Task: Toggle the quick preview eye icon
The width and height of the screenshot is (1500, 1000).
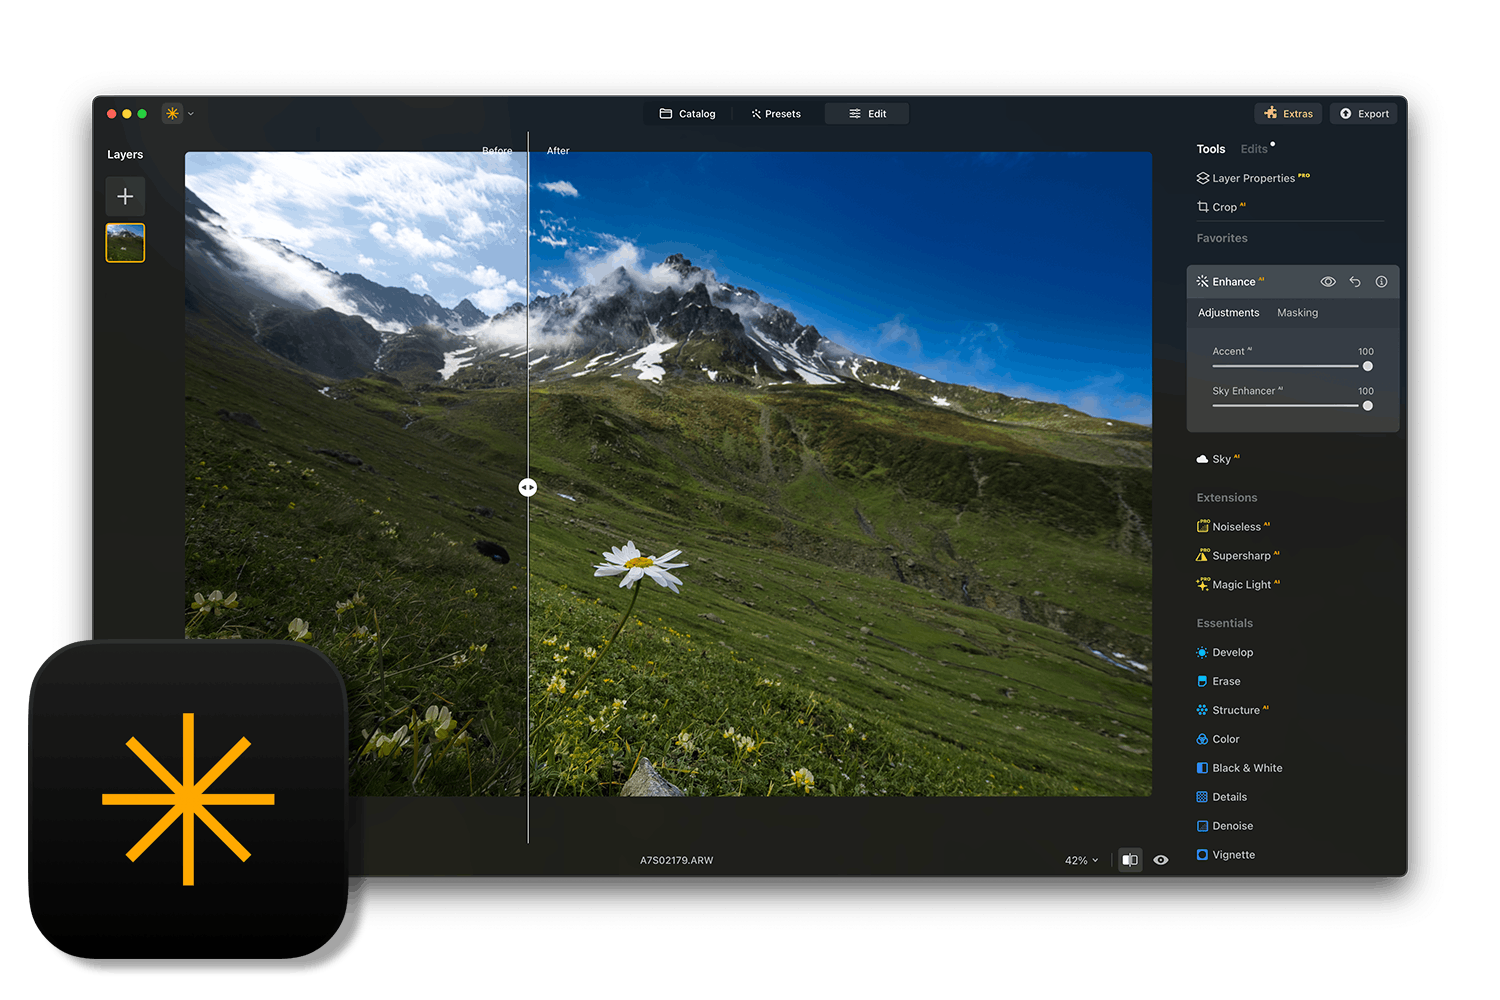Action: [1161, 860]
